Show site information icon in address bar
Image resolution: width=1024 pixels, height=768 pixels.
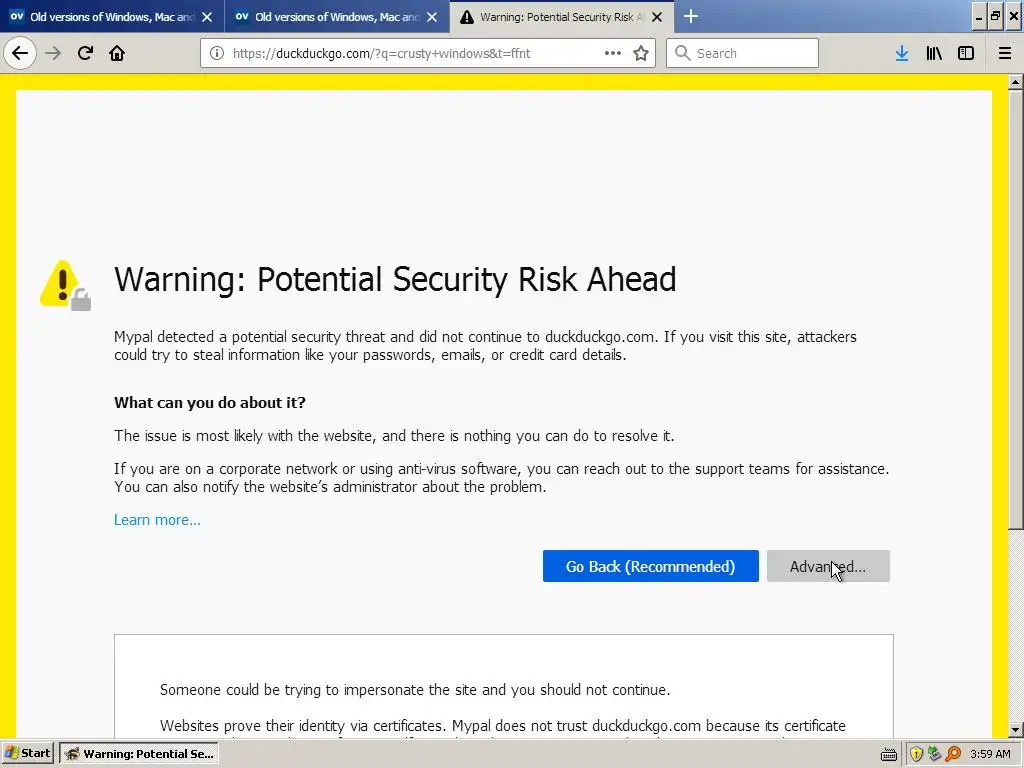coord(217,53)
